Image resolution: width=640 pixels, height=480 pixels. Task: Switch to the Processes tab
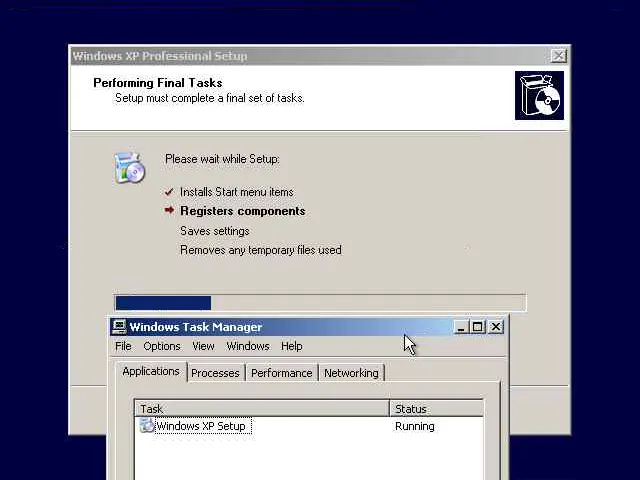(x=215, y=373)
